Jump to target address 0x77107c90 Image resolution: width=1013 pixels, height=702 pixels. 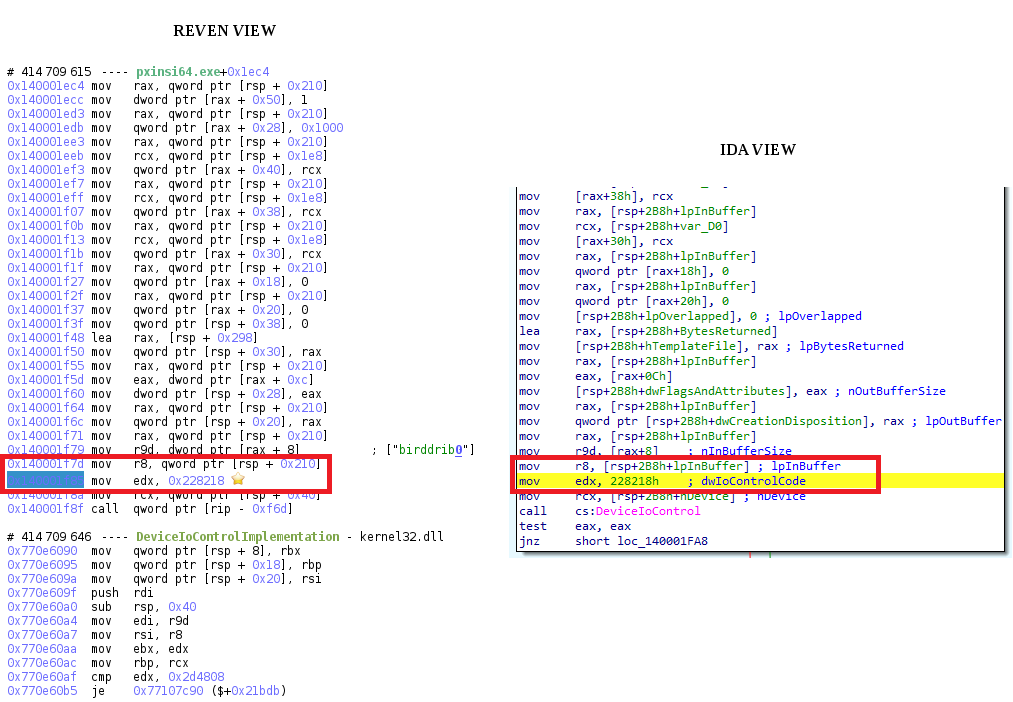[170, 690]
